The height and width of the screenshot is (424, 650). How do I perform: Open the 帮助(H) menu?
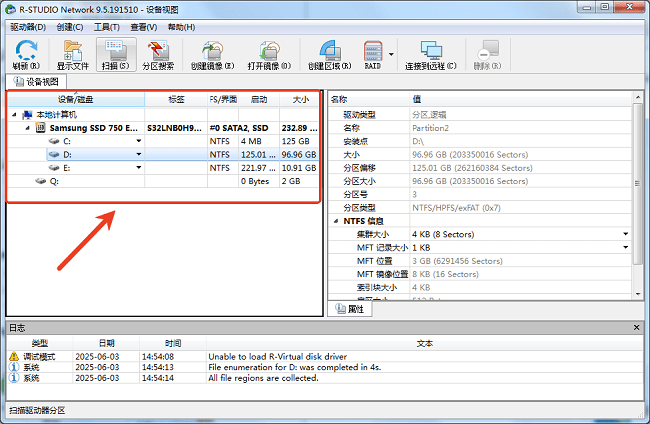(x=181, y=27)
